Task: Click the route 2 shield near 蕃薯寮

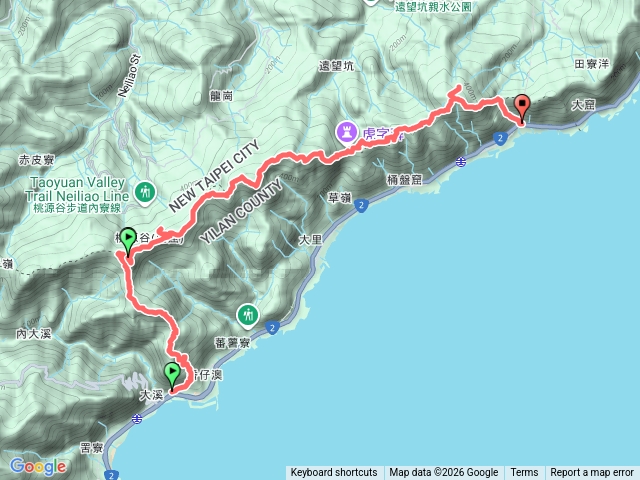Action: click(272, 328)
